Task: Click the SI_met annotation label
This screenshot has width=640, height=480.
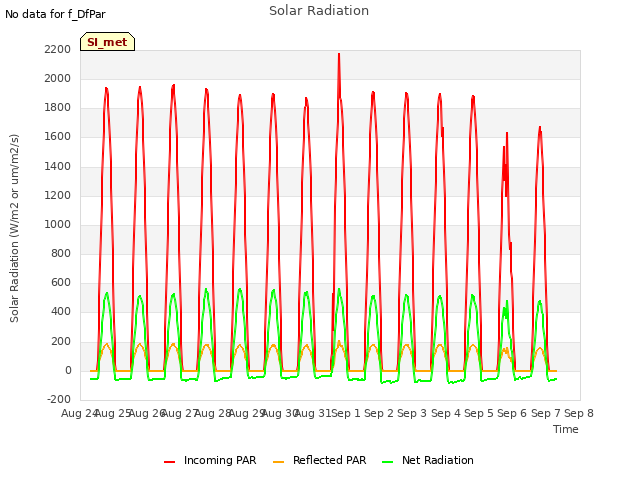Action: [x=107, y=42]
